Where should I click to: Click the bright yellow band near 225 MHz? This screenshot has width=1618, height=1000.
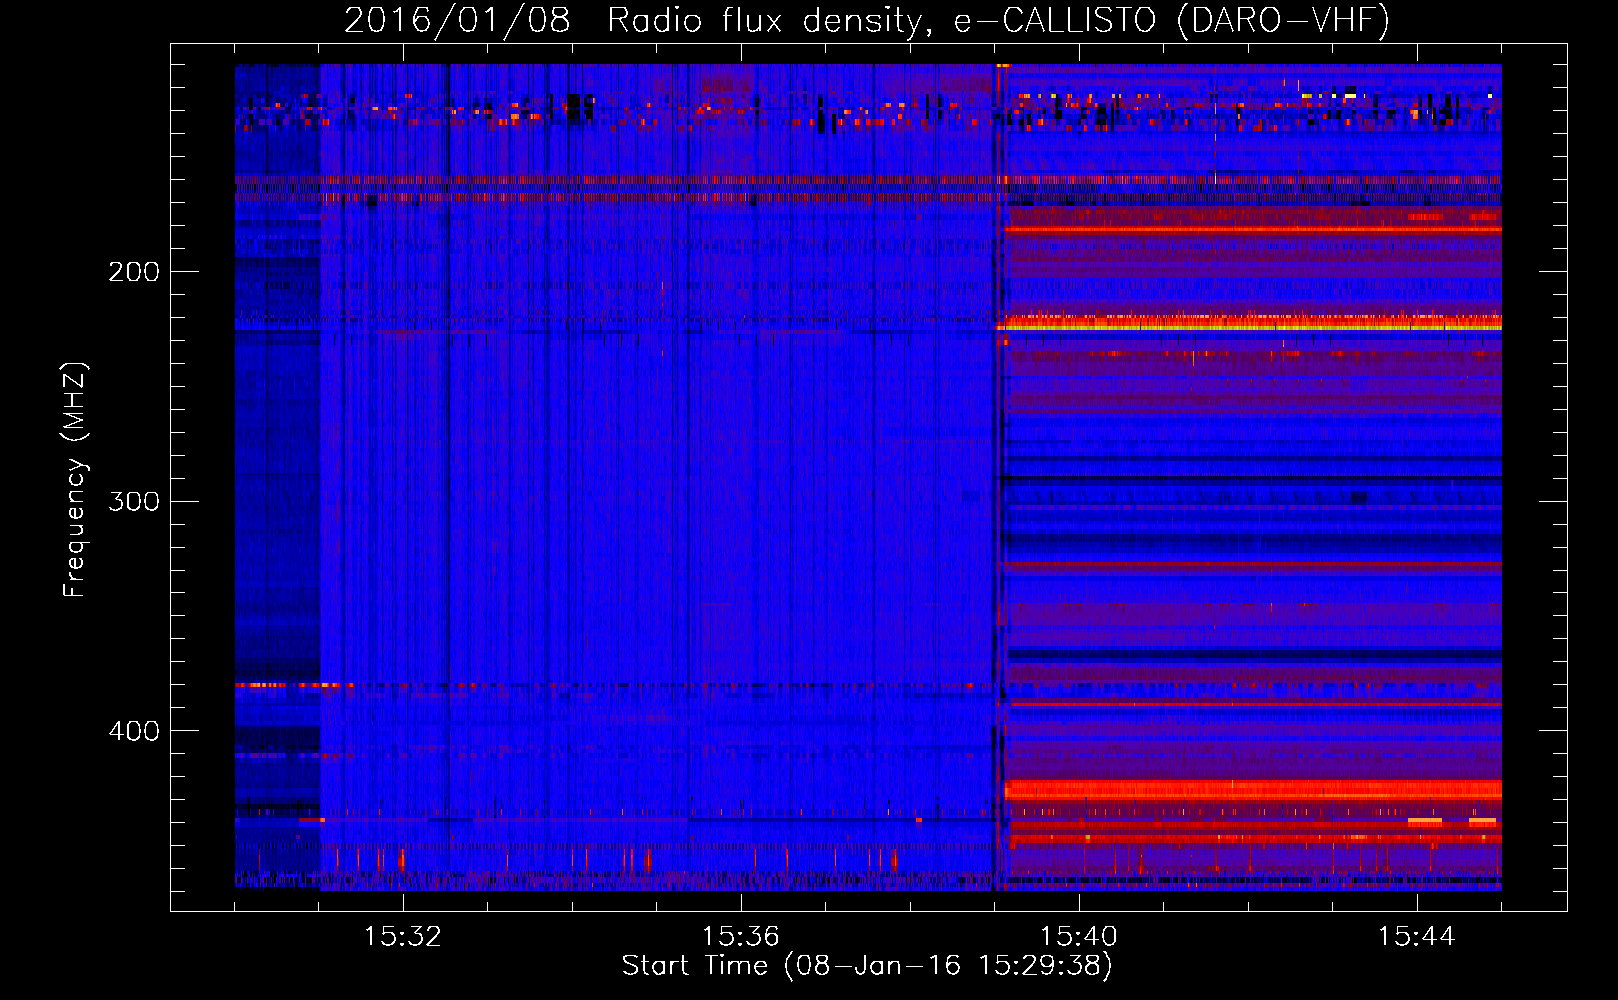pyautogui.click(x=1250, y=324)
